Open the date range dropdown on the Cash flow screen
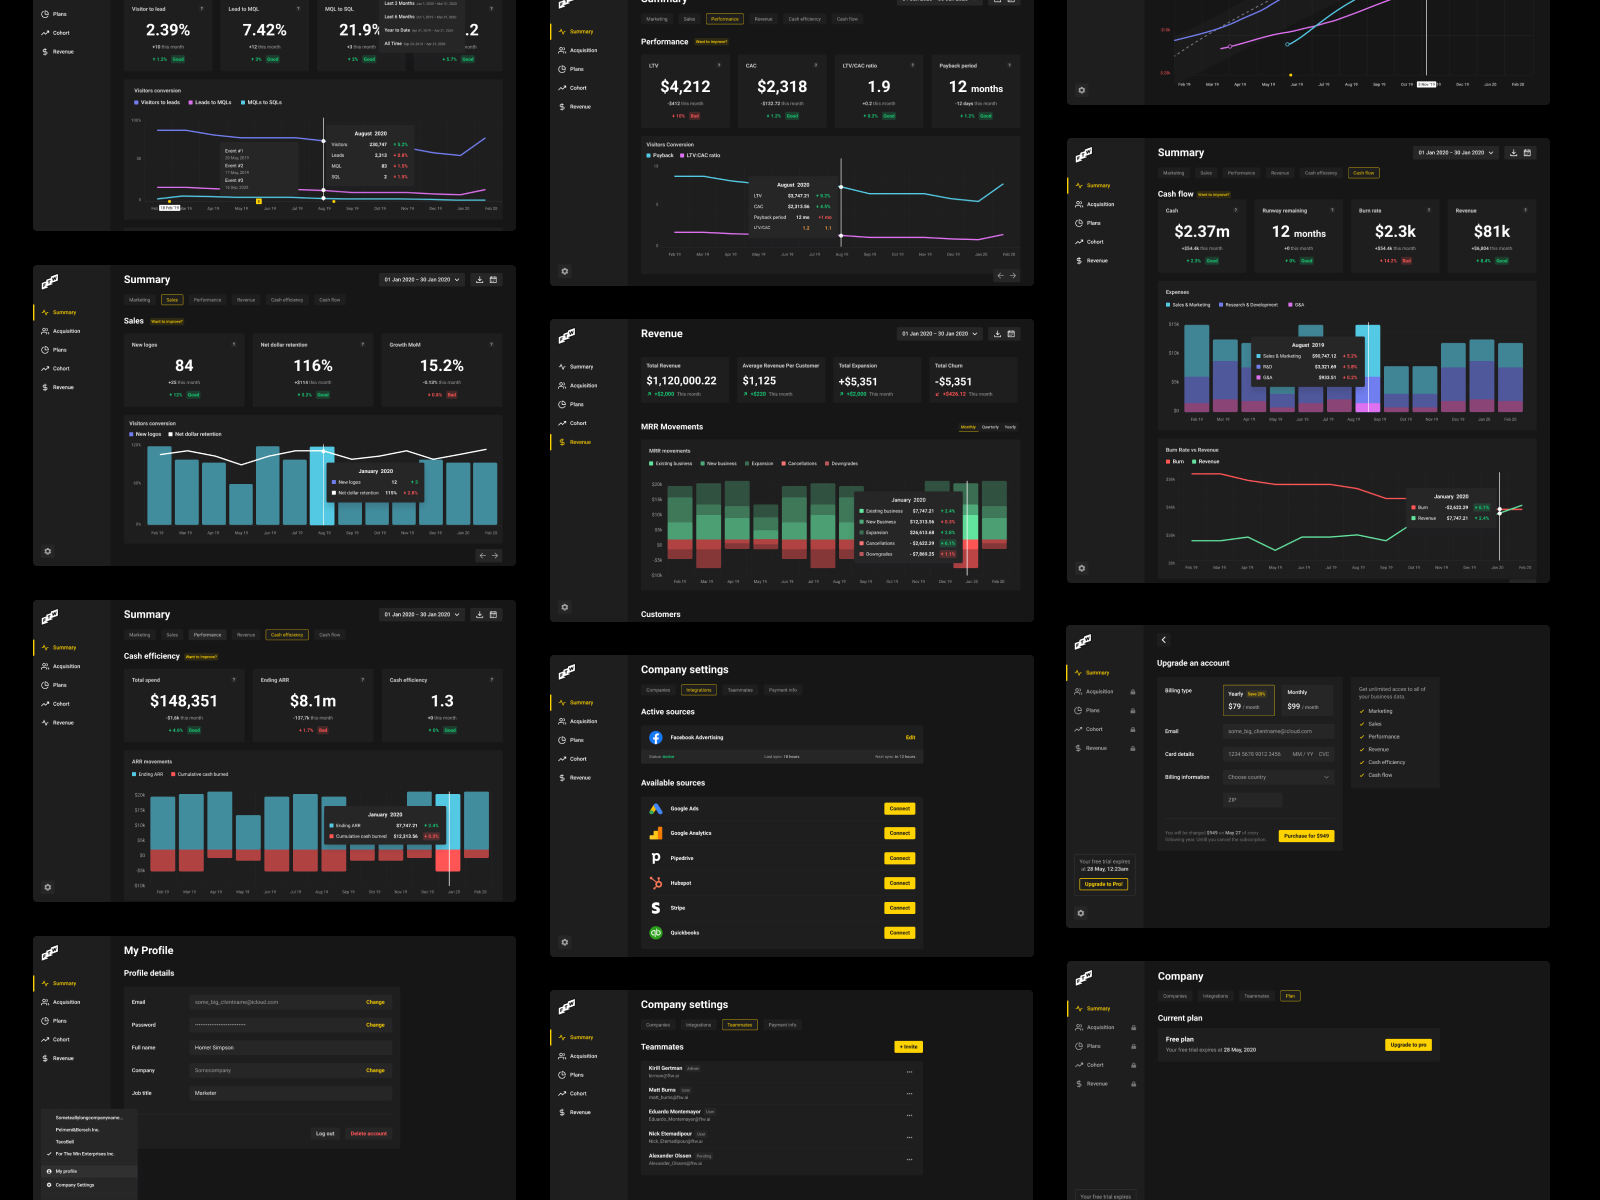1600x1200 pixels. (x=1456, y=153)
